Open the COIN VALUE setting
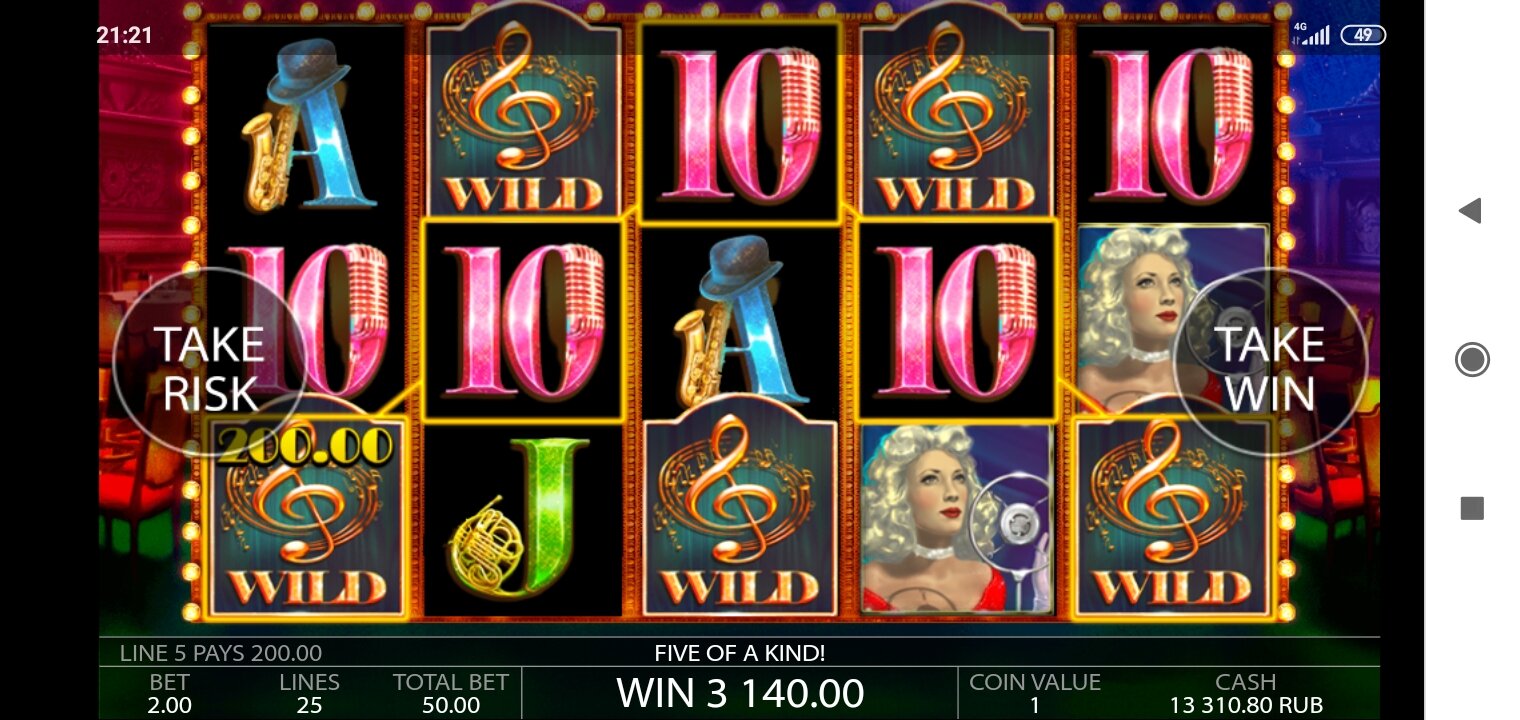The image size is (1520, 720). tap(1035, 693)
